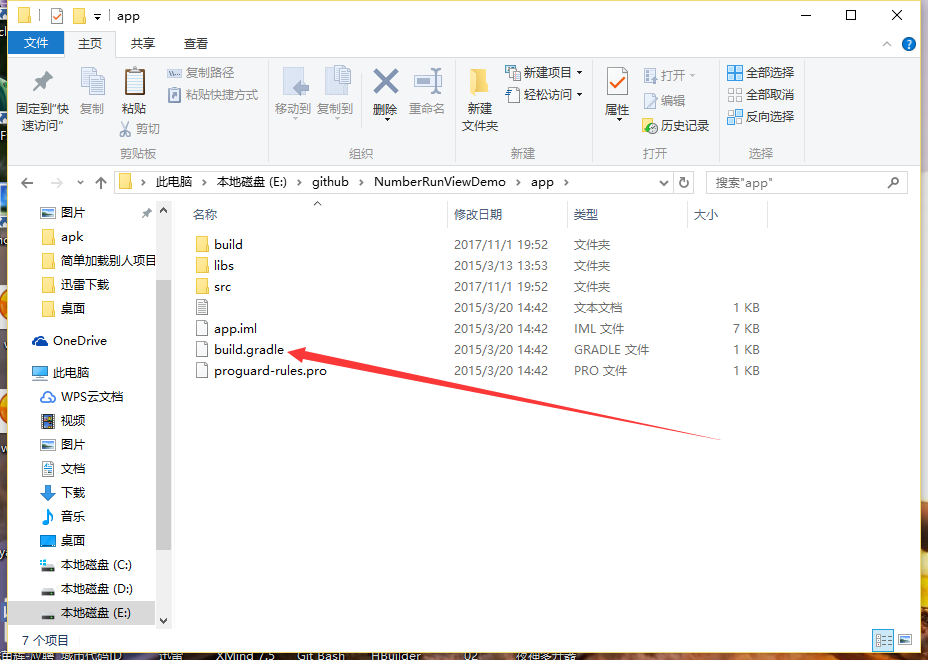Viewport: 928px width, 660px height.
Task: Open the 共享 (Share) tab
Action: [x=144, y=43]
